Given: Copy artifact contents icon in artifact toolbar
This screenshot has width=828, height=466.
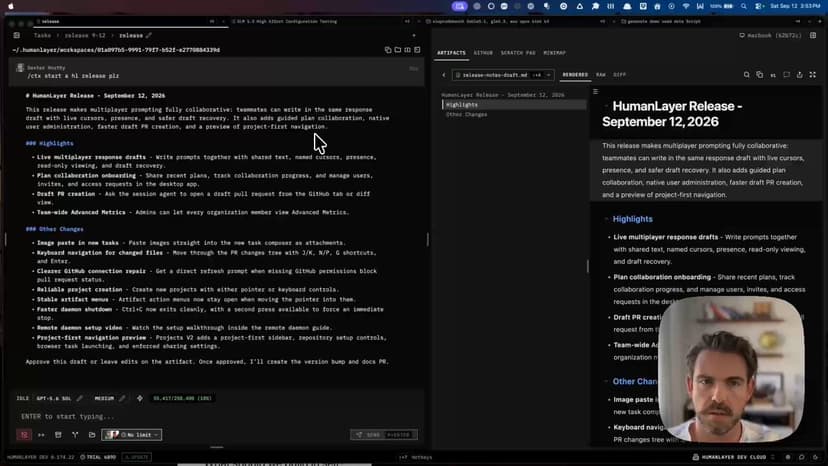Looking at the screenshot, I should coord(759,75).
